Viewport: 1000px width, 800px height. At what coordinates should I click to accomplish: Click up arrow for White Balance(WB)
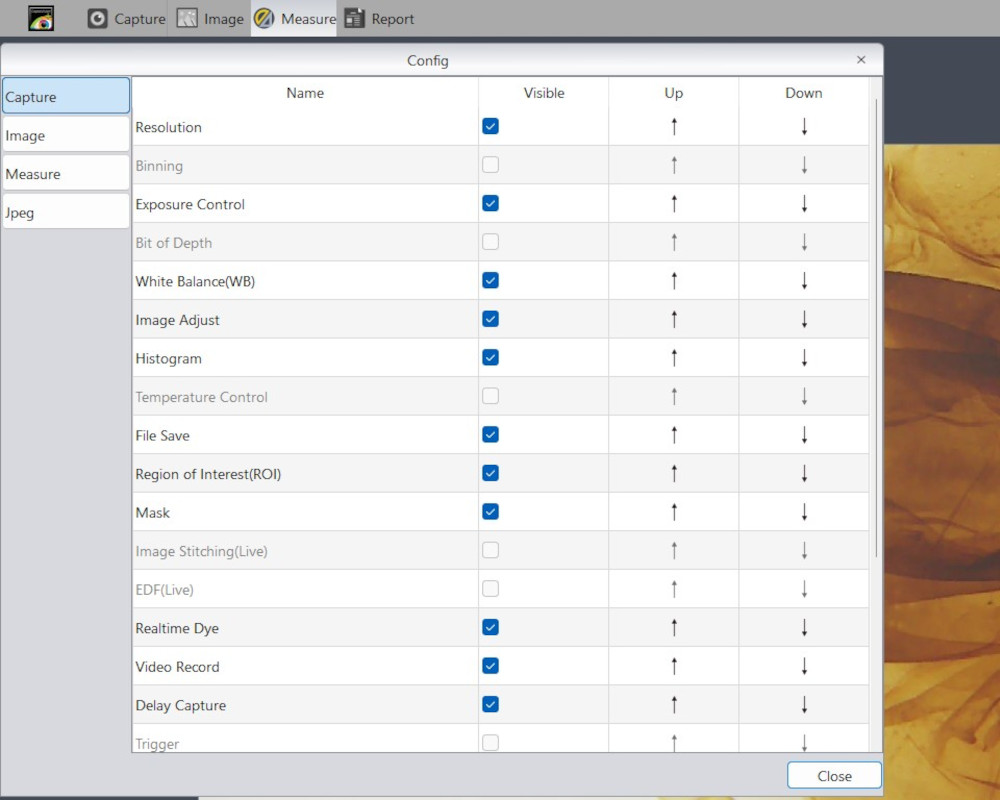674,281
